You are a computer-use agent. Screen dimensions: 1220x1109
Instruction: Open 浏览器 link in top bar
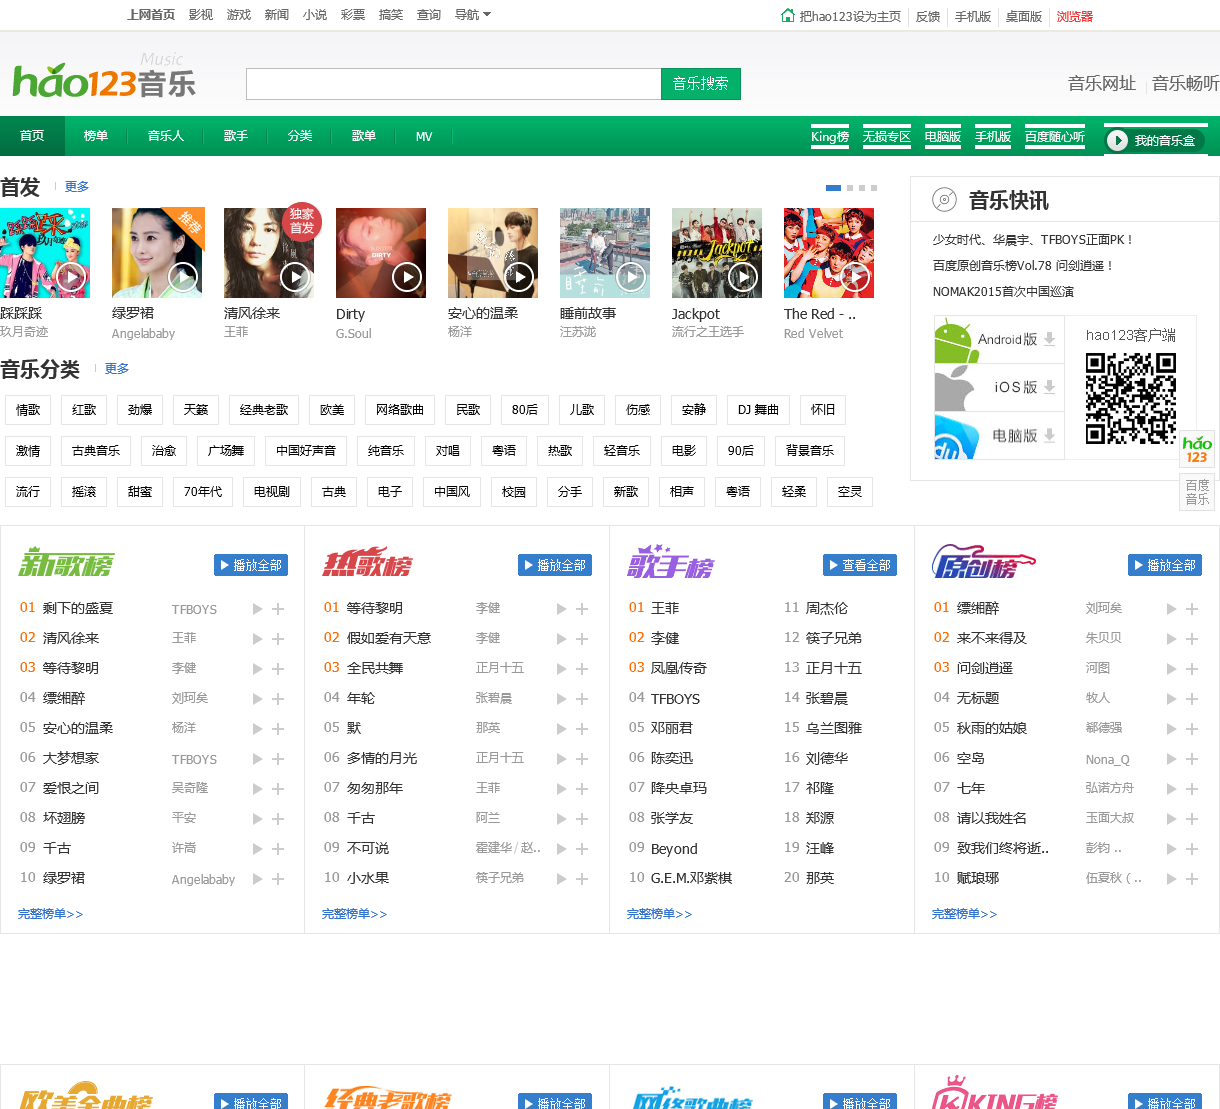(x=1075, y=16)
